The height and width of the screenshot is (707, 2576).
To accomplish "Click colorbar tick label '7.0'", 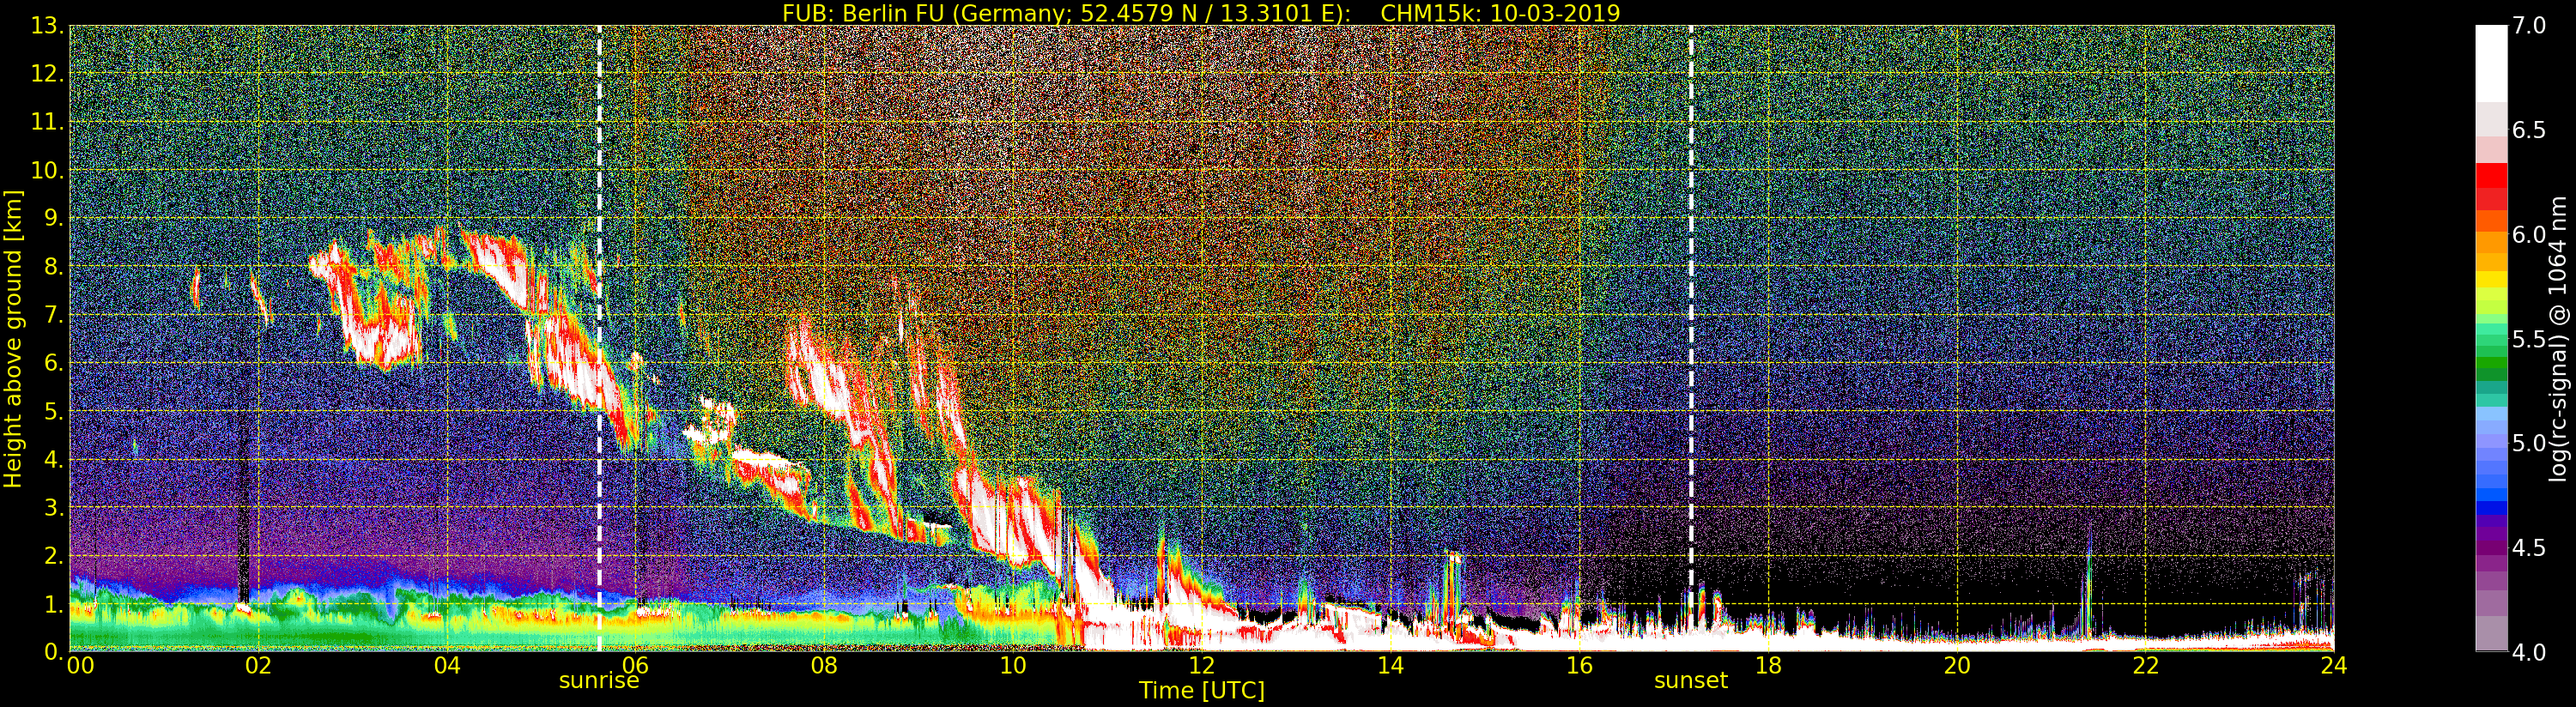I will coord(2529,26).
